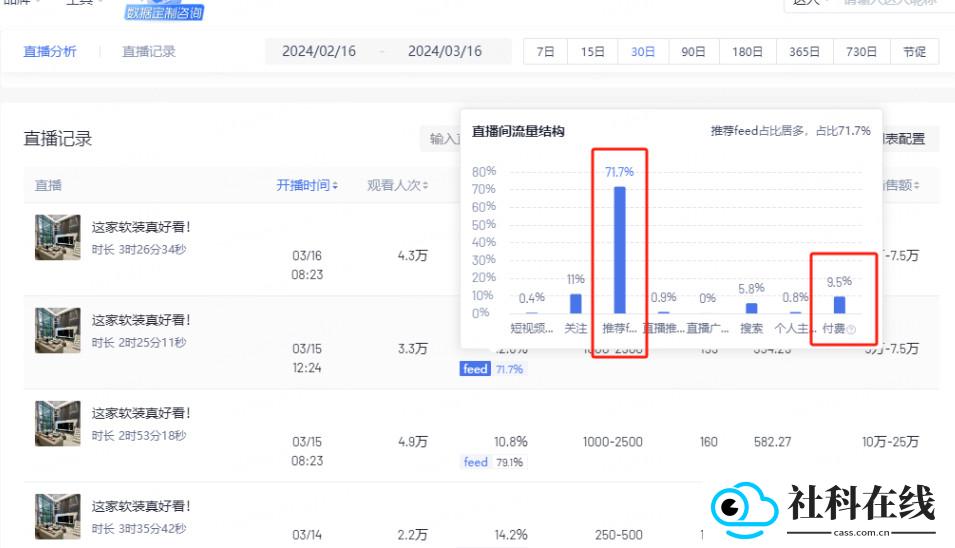
Task: Sort by 开播时间 sort arrows
Action: pyautogui.click(x=335, y=185)
